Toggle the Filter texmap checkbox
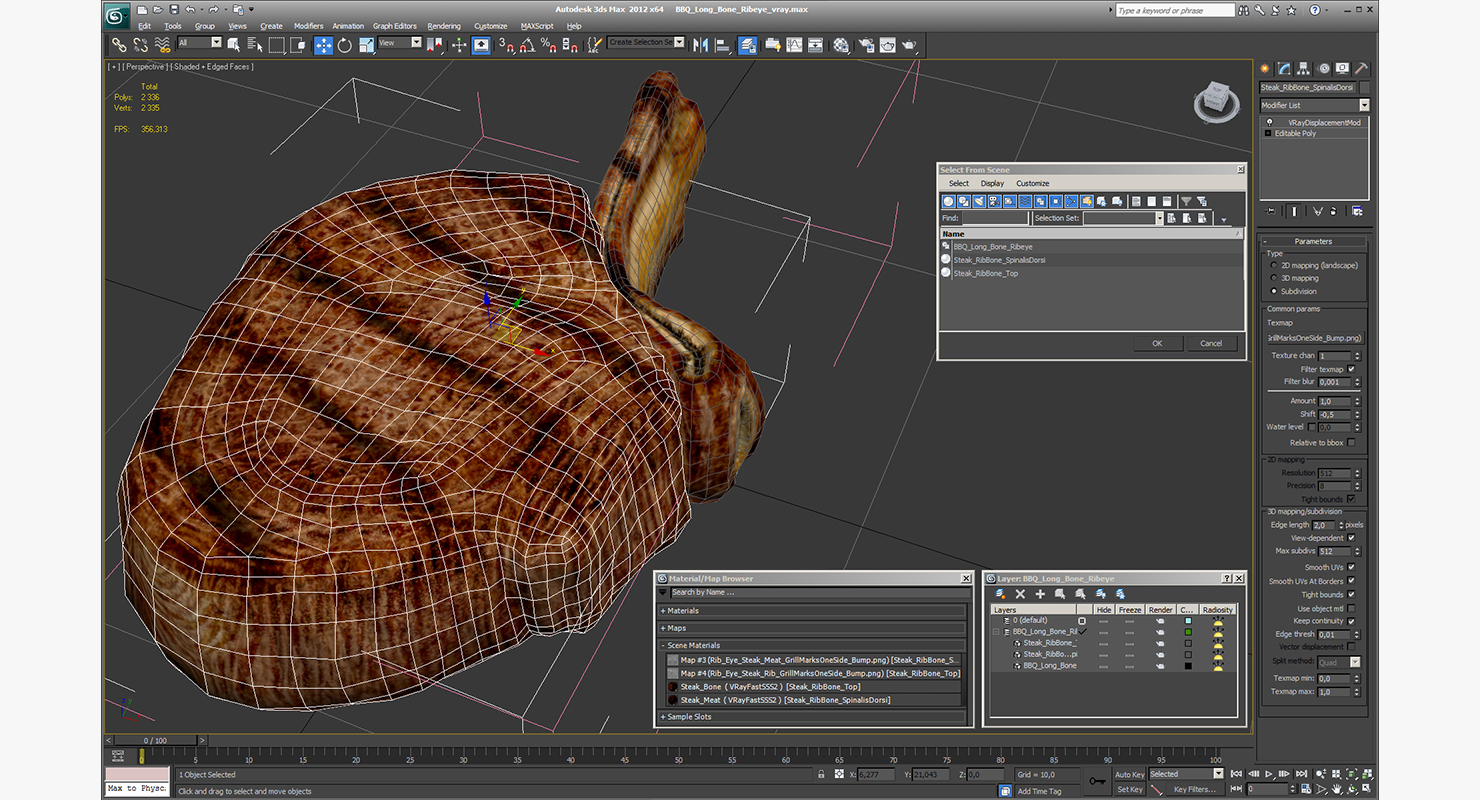1480x800 pixels. (1351, 369)
